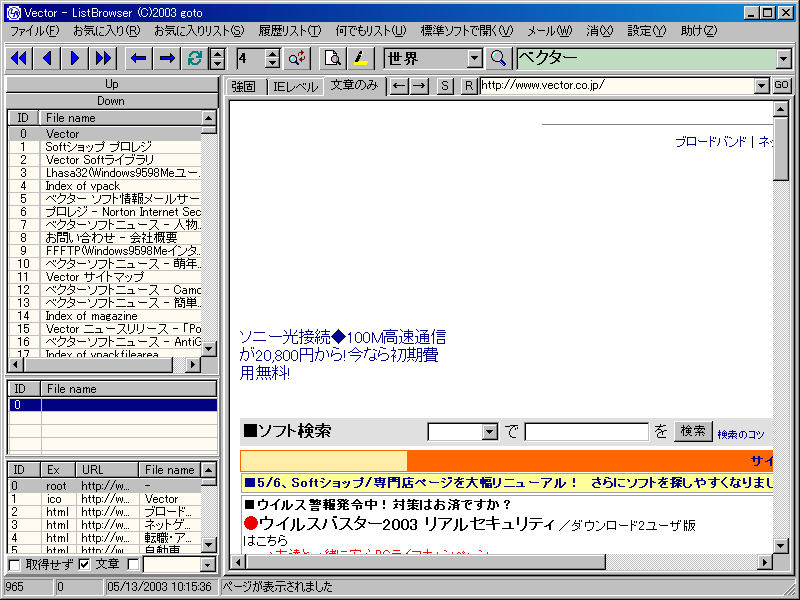Go to previous item with blue left triangle

click(x=47, y=58)
